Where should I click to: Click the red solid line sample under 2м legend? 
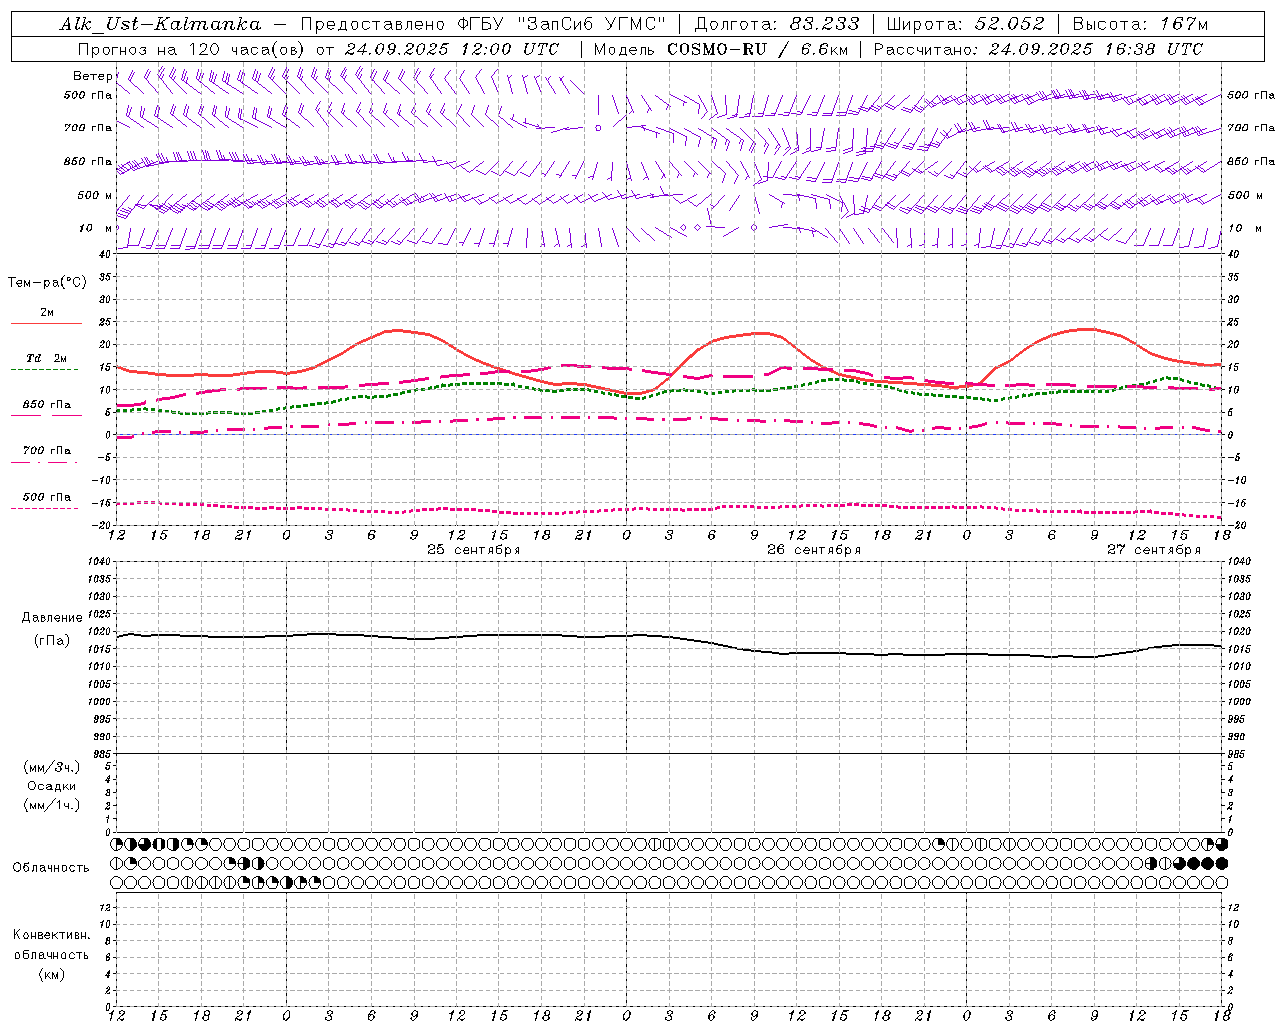46,324
